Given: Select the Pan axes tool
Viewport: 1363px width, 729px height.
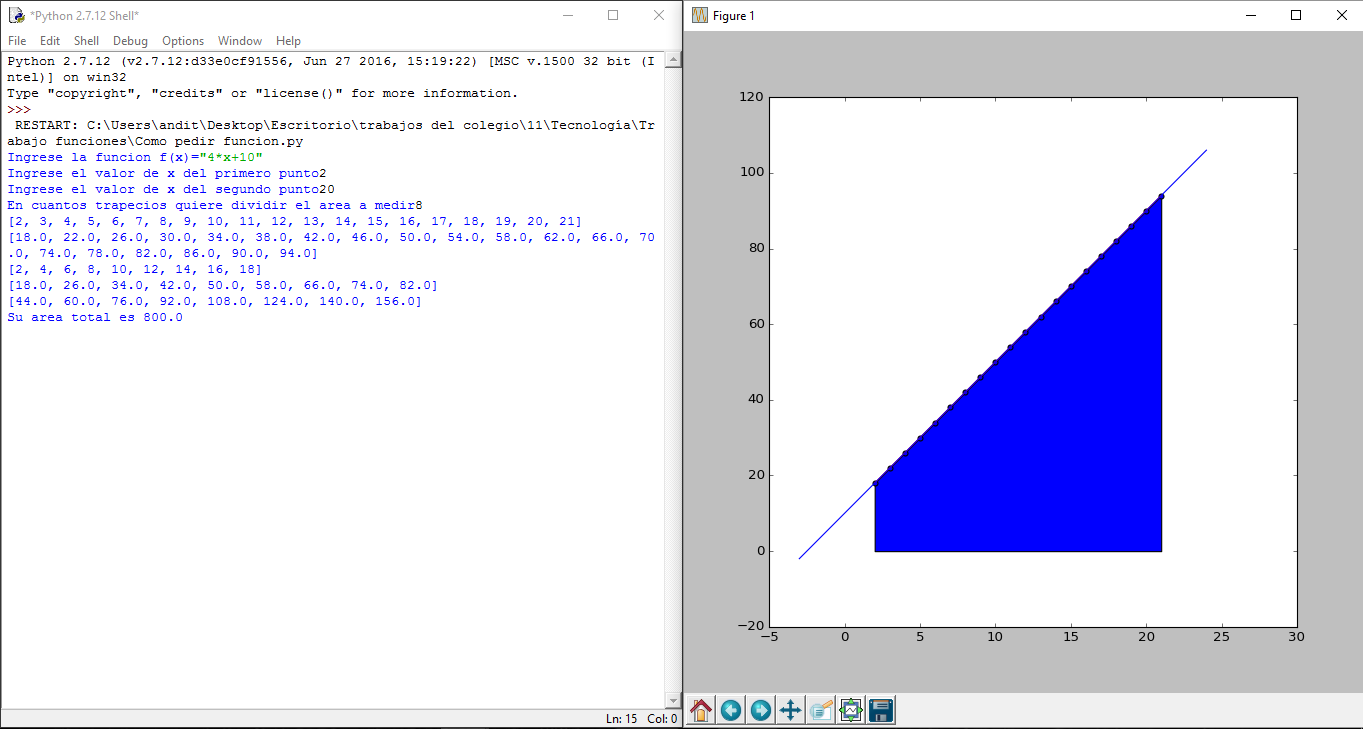Looking at the screenshot, I should [790, 710].
